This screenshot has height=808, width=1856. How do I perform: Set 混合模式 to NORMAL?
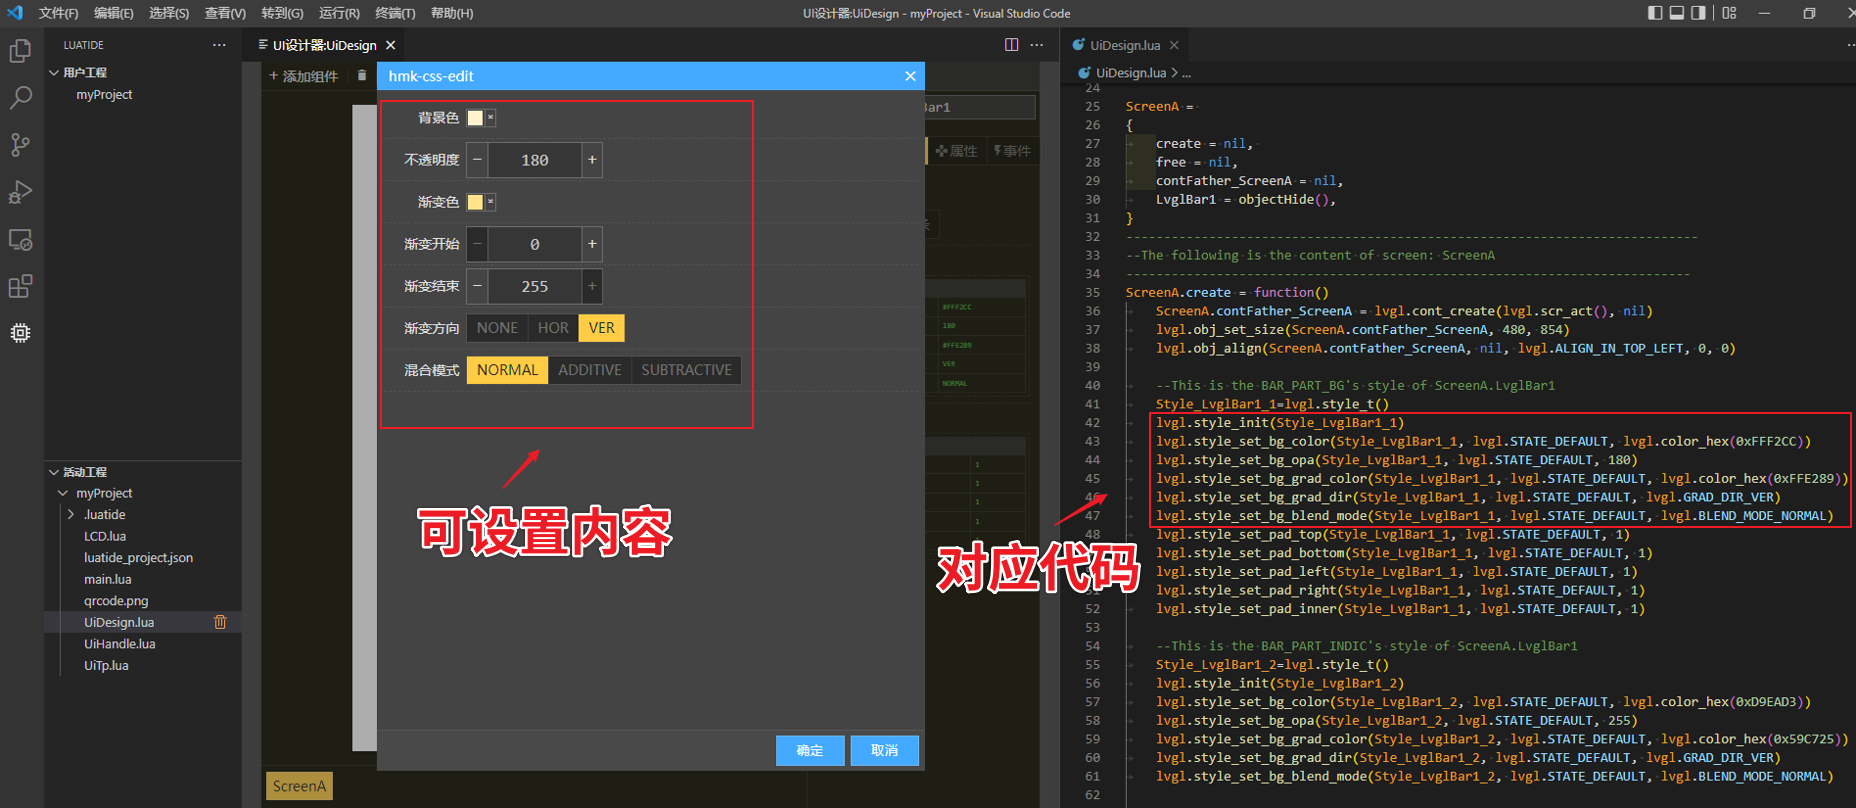click(507, 370)
